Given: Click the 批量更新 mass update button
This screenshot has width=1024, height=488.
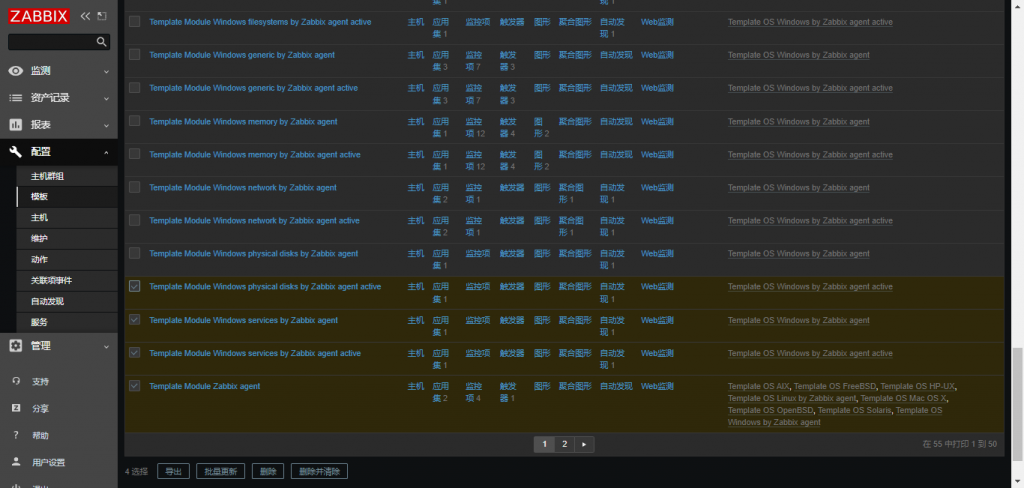Looking at the screenshot, I should (x=220, y=471).
